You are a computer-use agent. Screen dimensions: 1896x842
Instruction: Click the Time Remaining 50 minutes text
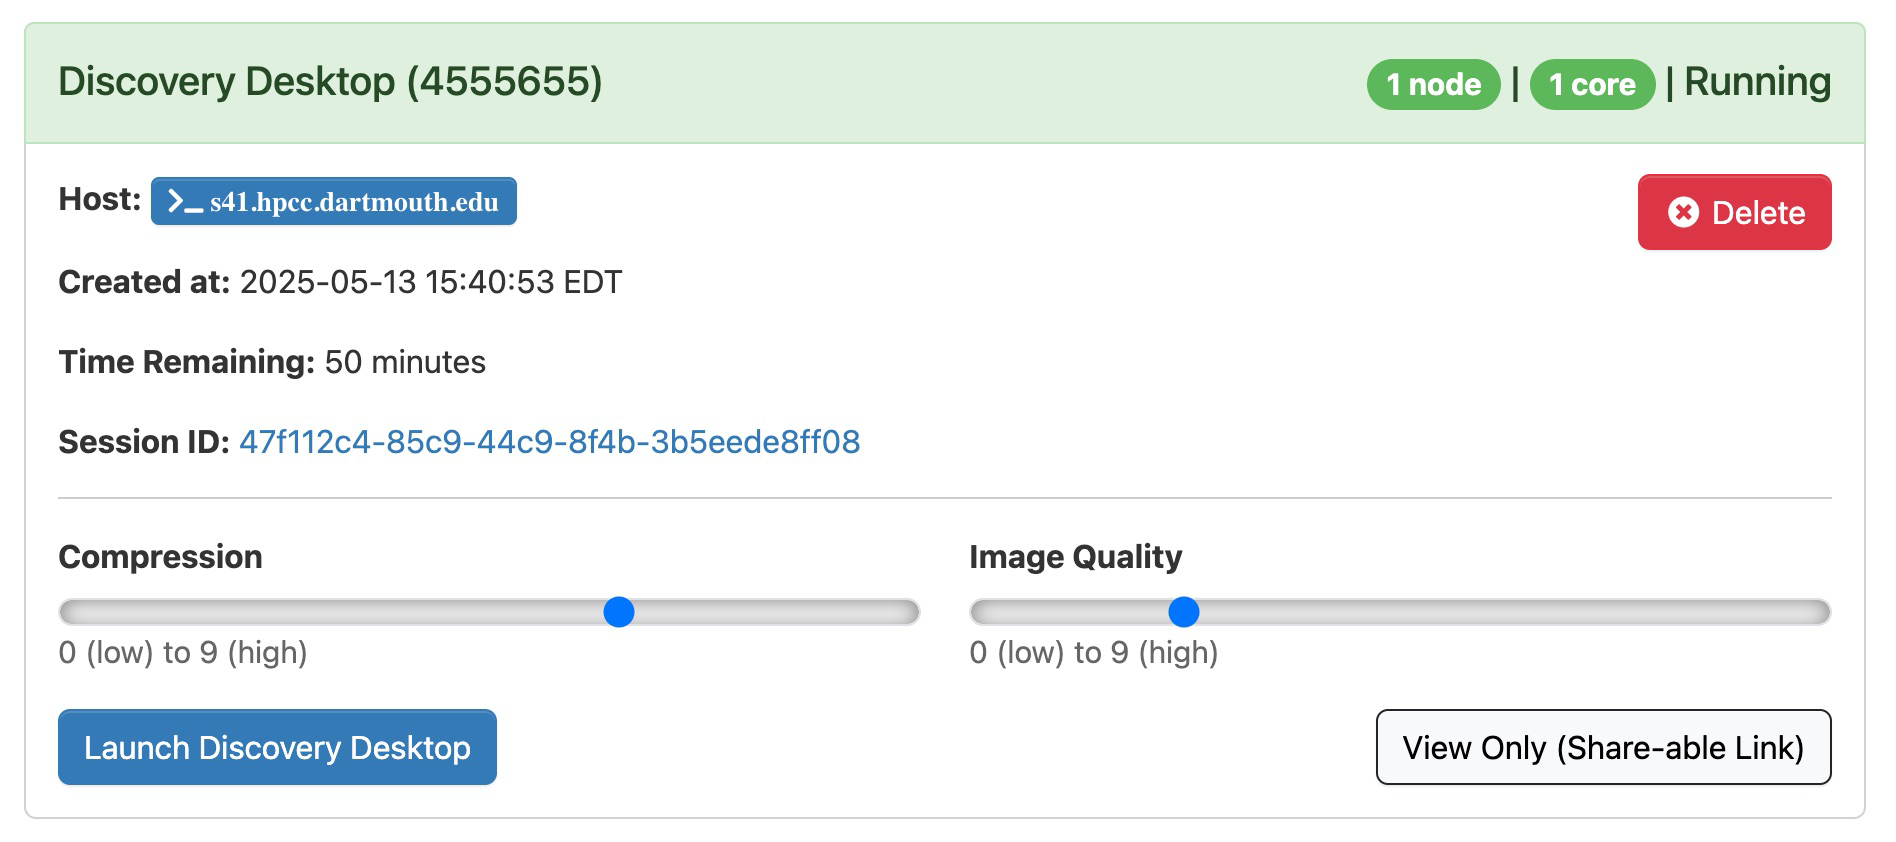point(404,362)
